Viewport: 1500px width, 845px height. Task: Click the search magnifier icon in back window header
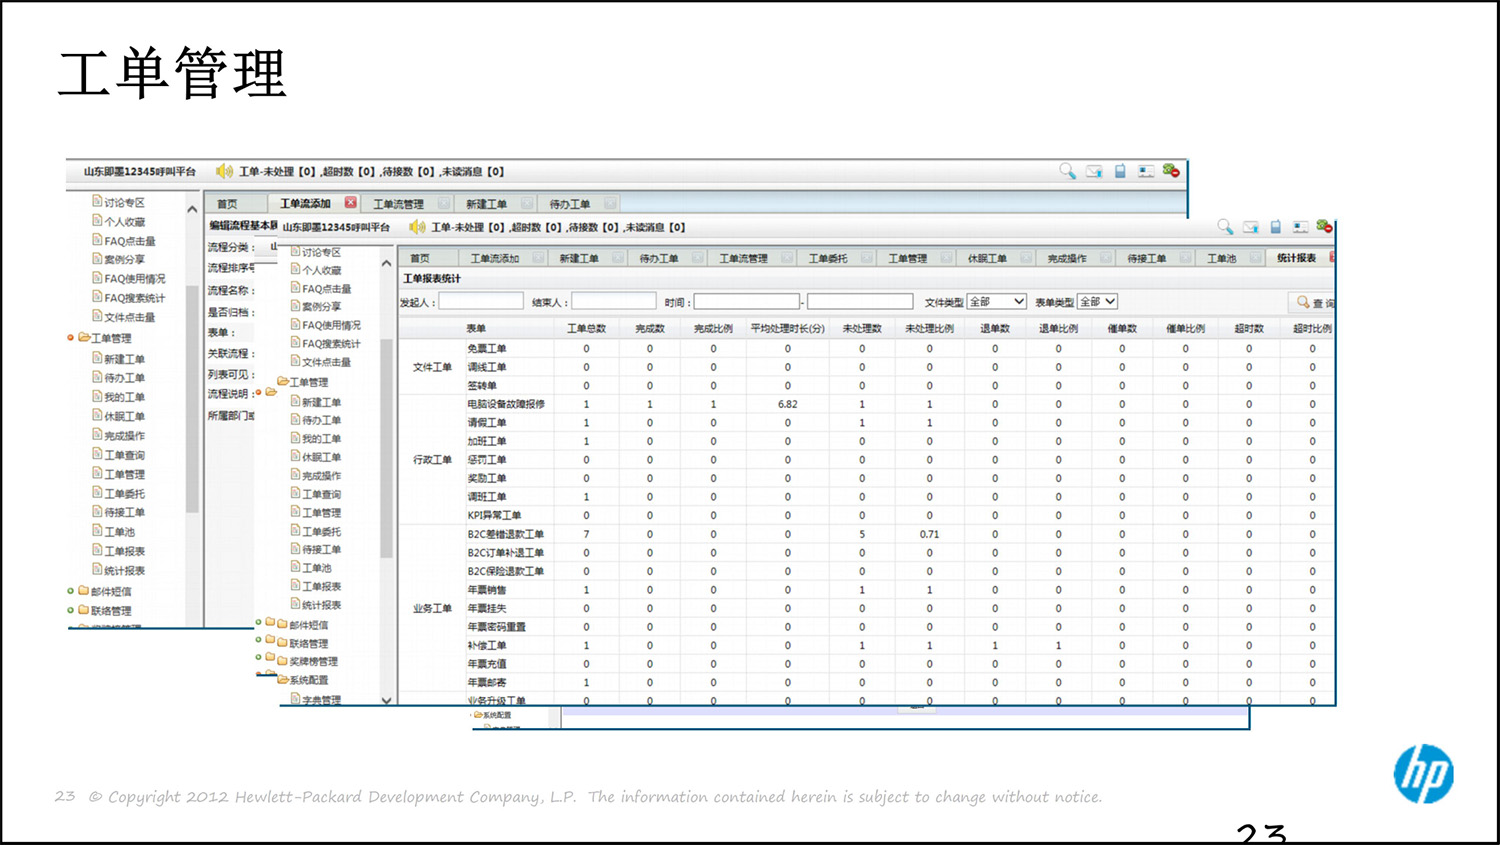pos(1067,171)
